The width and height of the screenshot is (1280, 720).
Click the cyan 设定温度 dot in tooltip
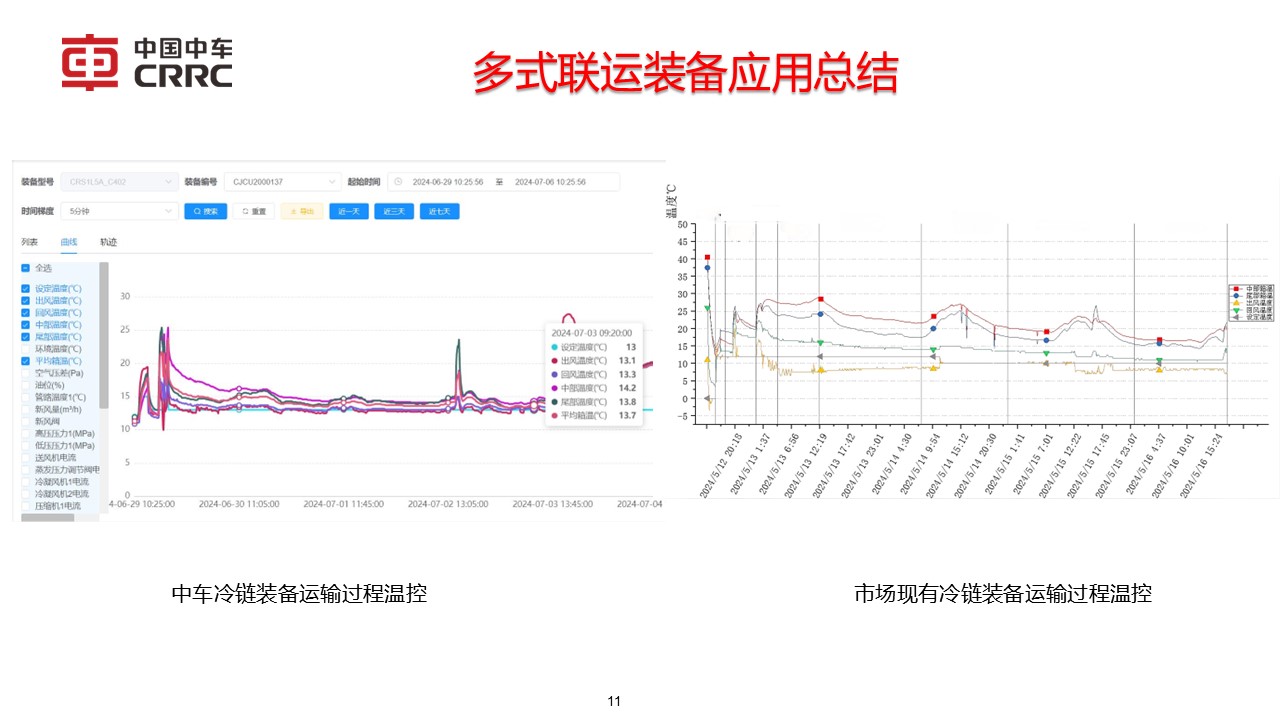pyautogui.click(x=555, y=347)
